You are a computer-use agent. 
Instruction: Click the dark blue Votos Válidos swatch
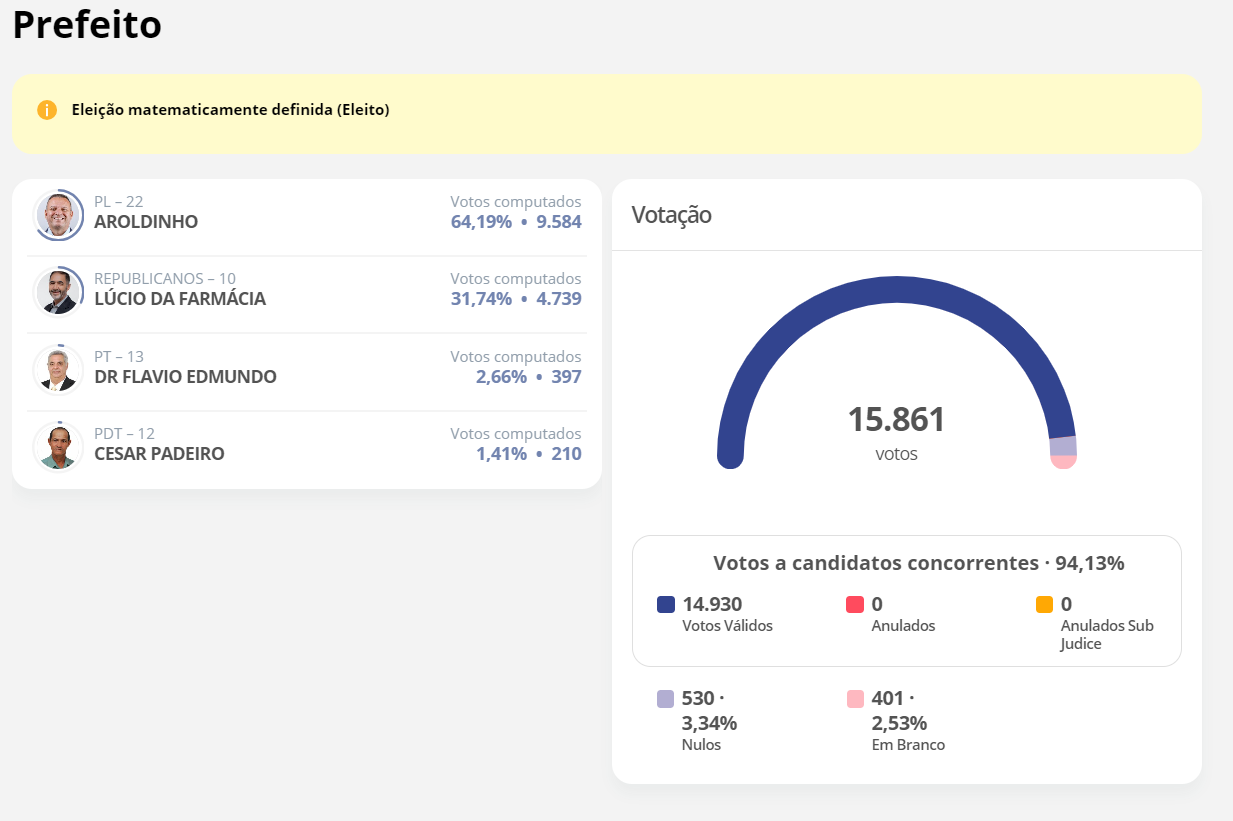point(666,604)
